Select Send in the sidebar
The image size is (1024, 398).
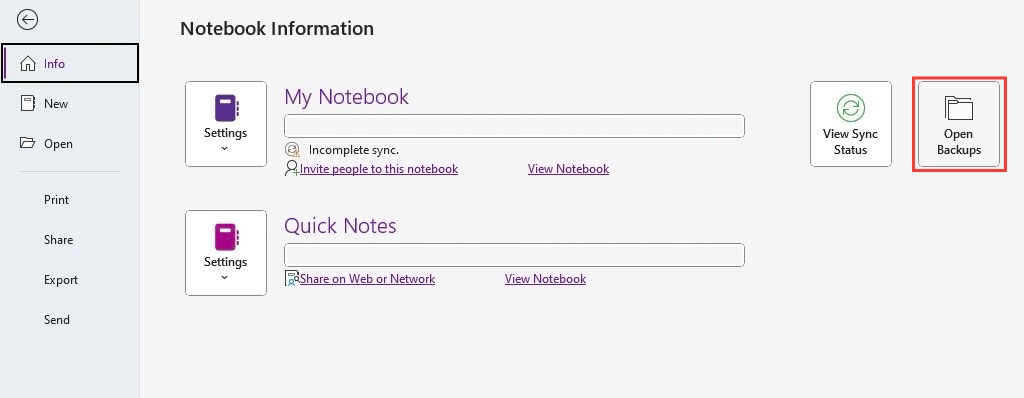[x=57, y=320]
